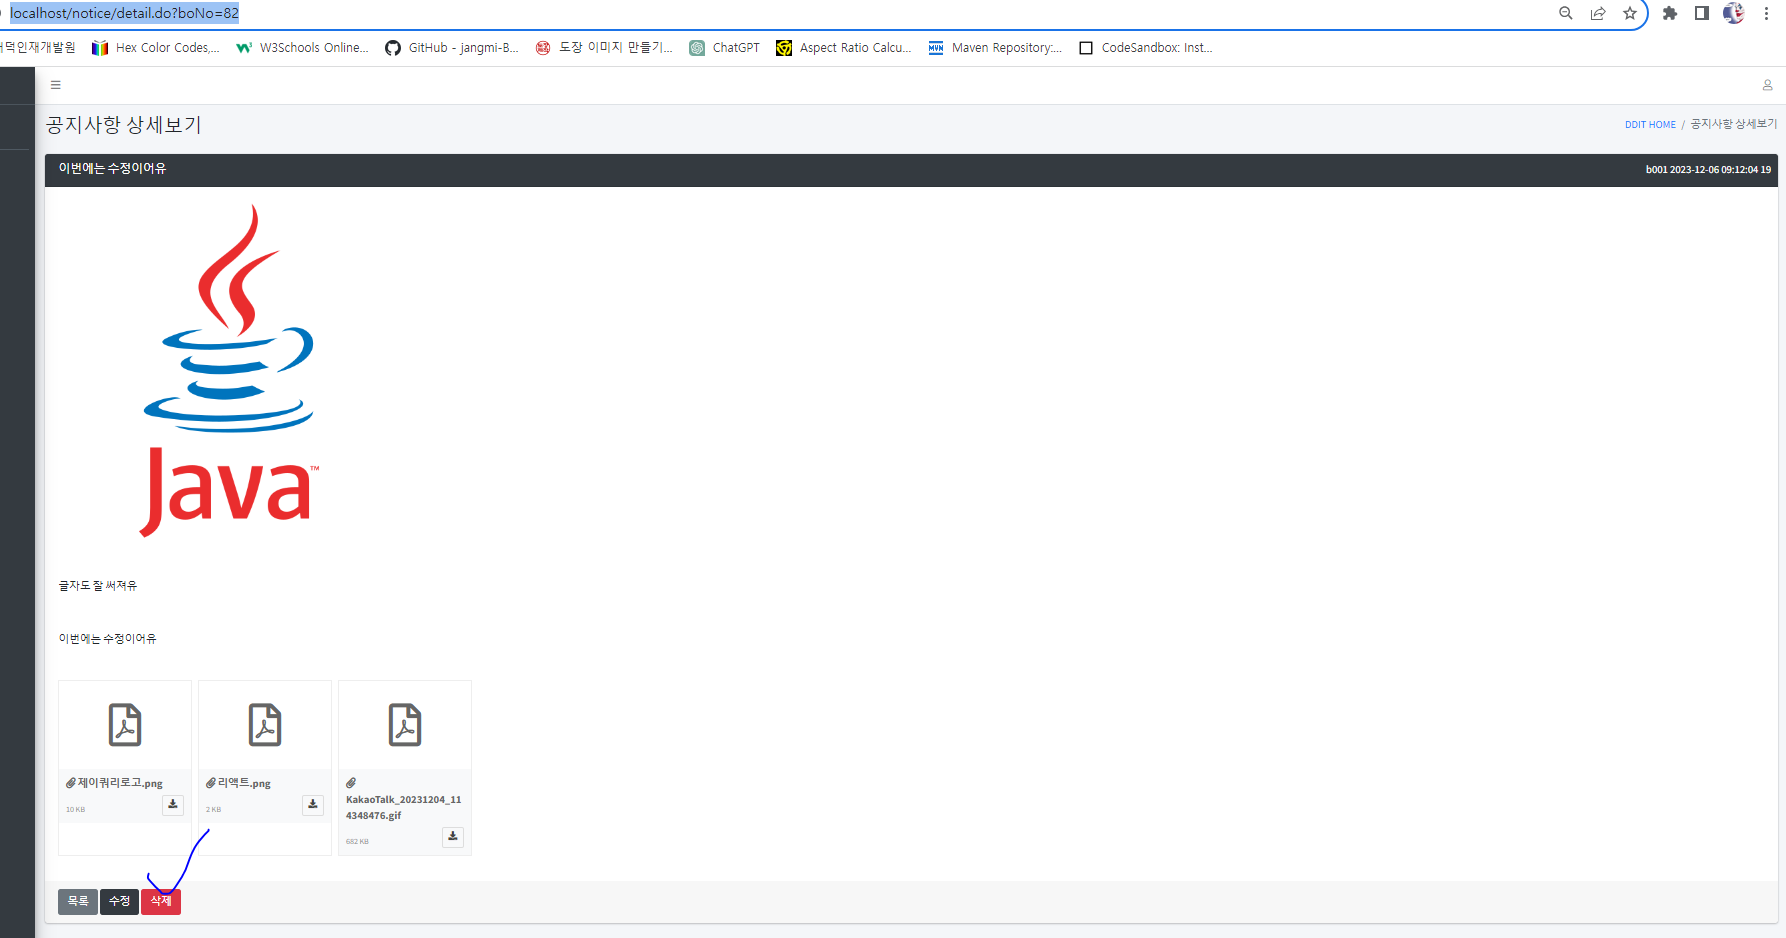The height and width of the screenshot is (938, 1786).
Task: Click the 10 KB file size label
Action: (x=76, y=810)
